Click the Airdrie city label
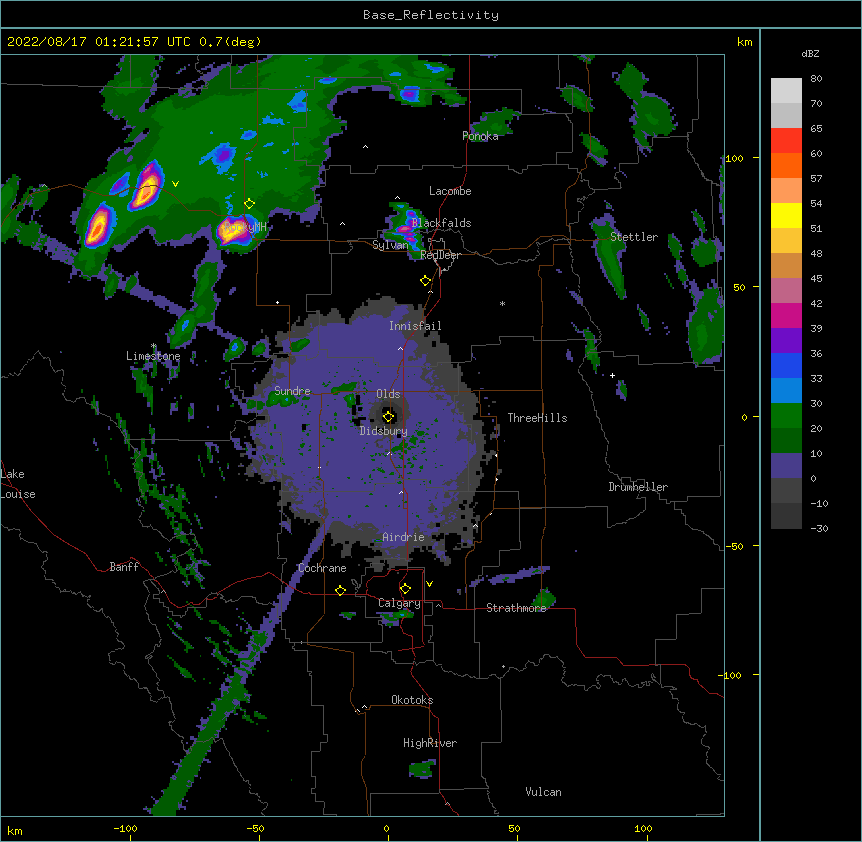Image resolution: width=862 pixels, height=842 pixels. [x=404, y=537]
